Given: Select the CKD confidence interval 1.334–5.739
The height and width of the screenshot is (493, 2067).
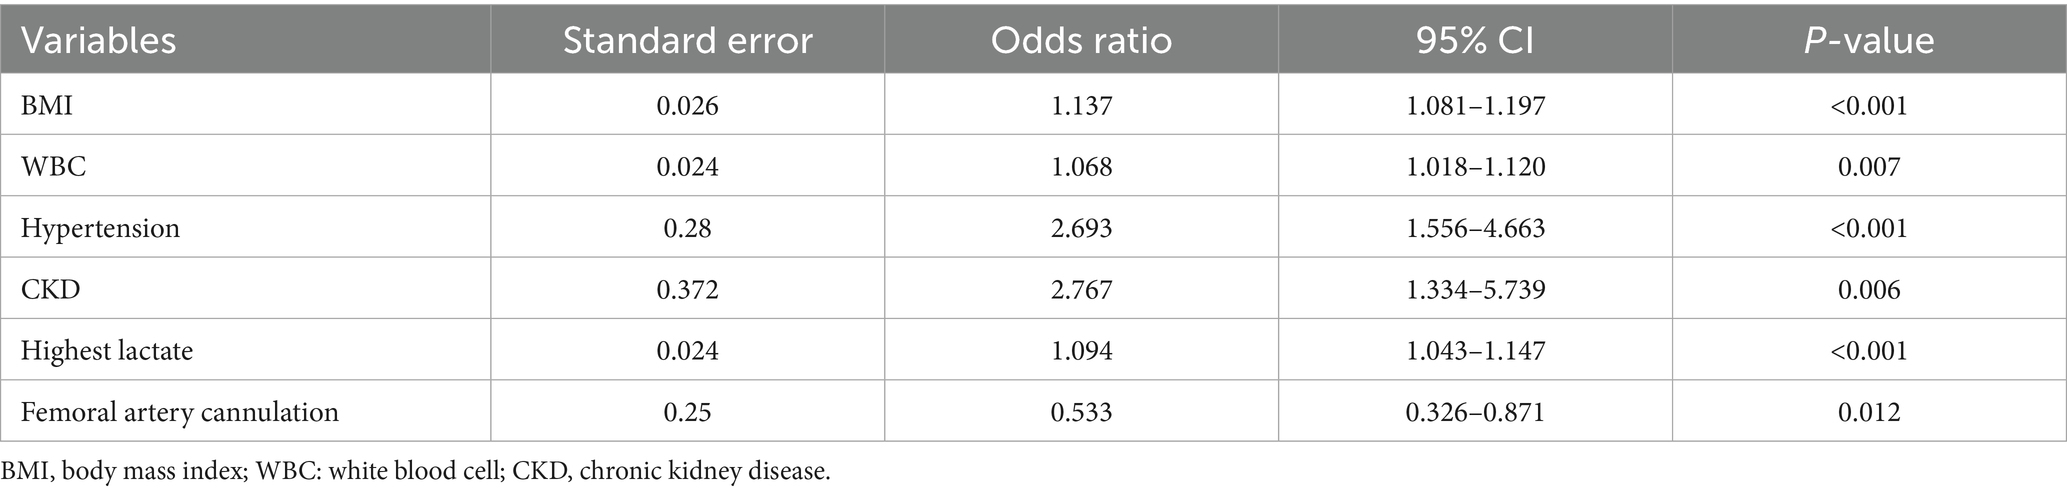Looking at the screenshot, I should [x=1474, y=289].
